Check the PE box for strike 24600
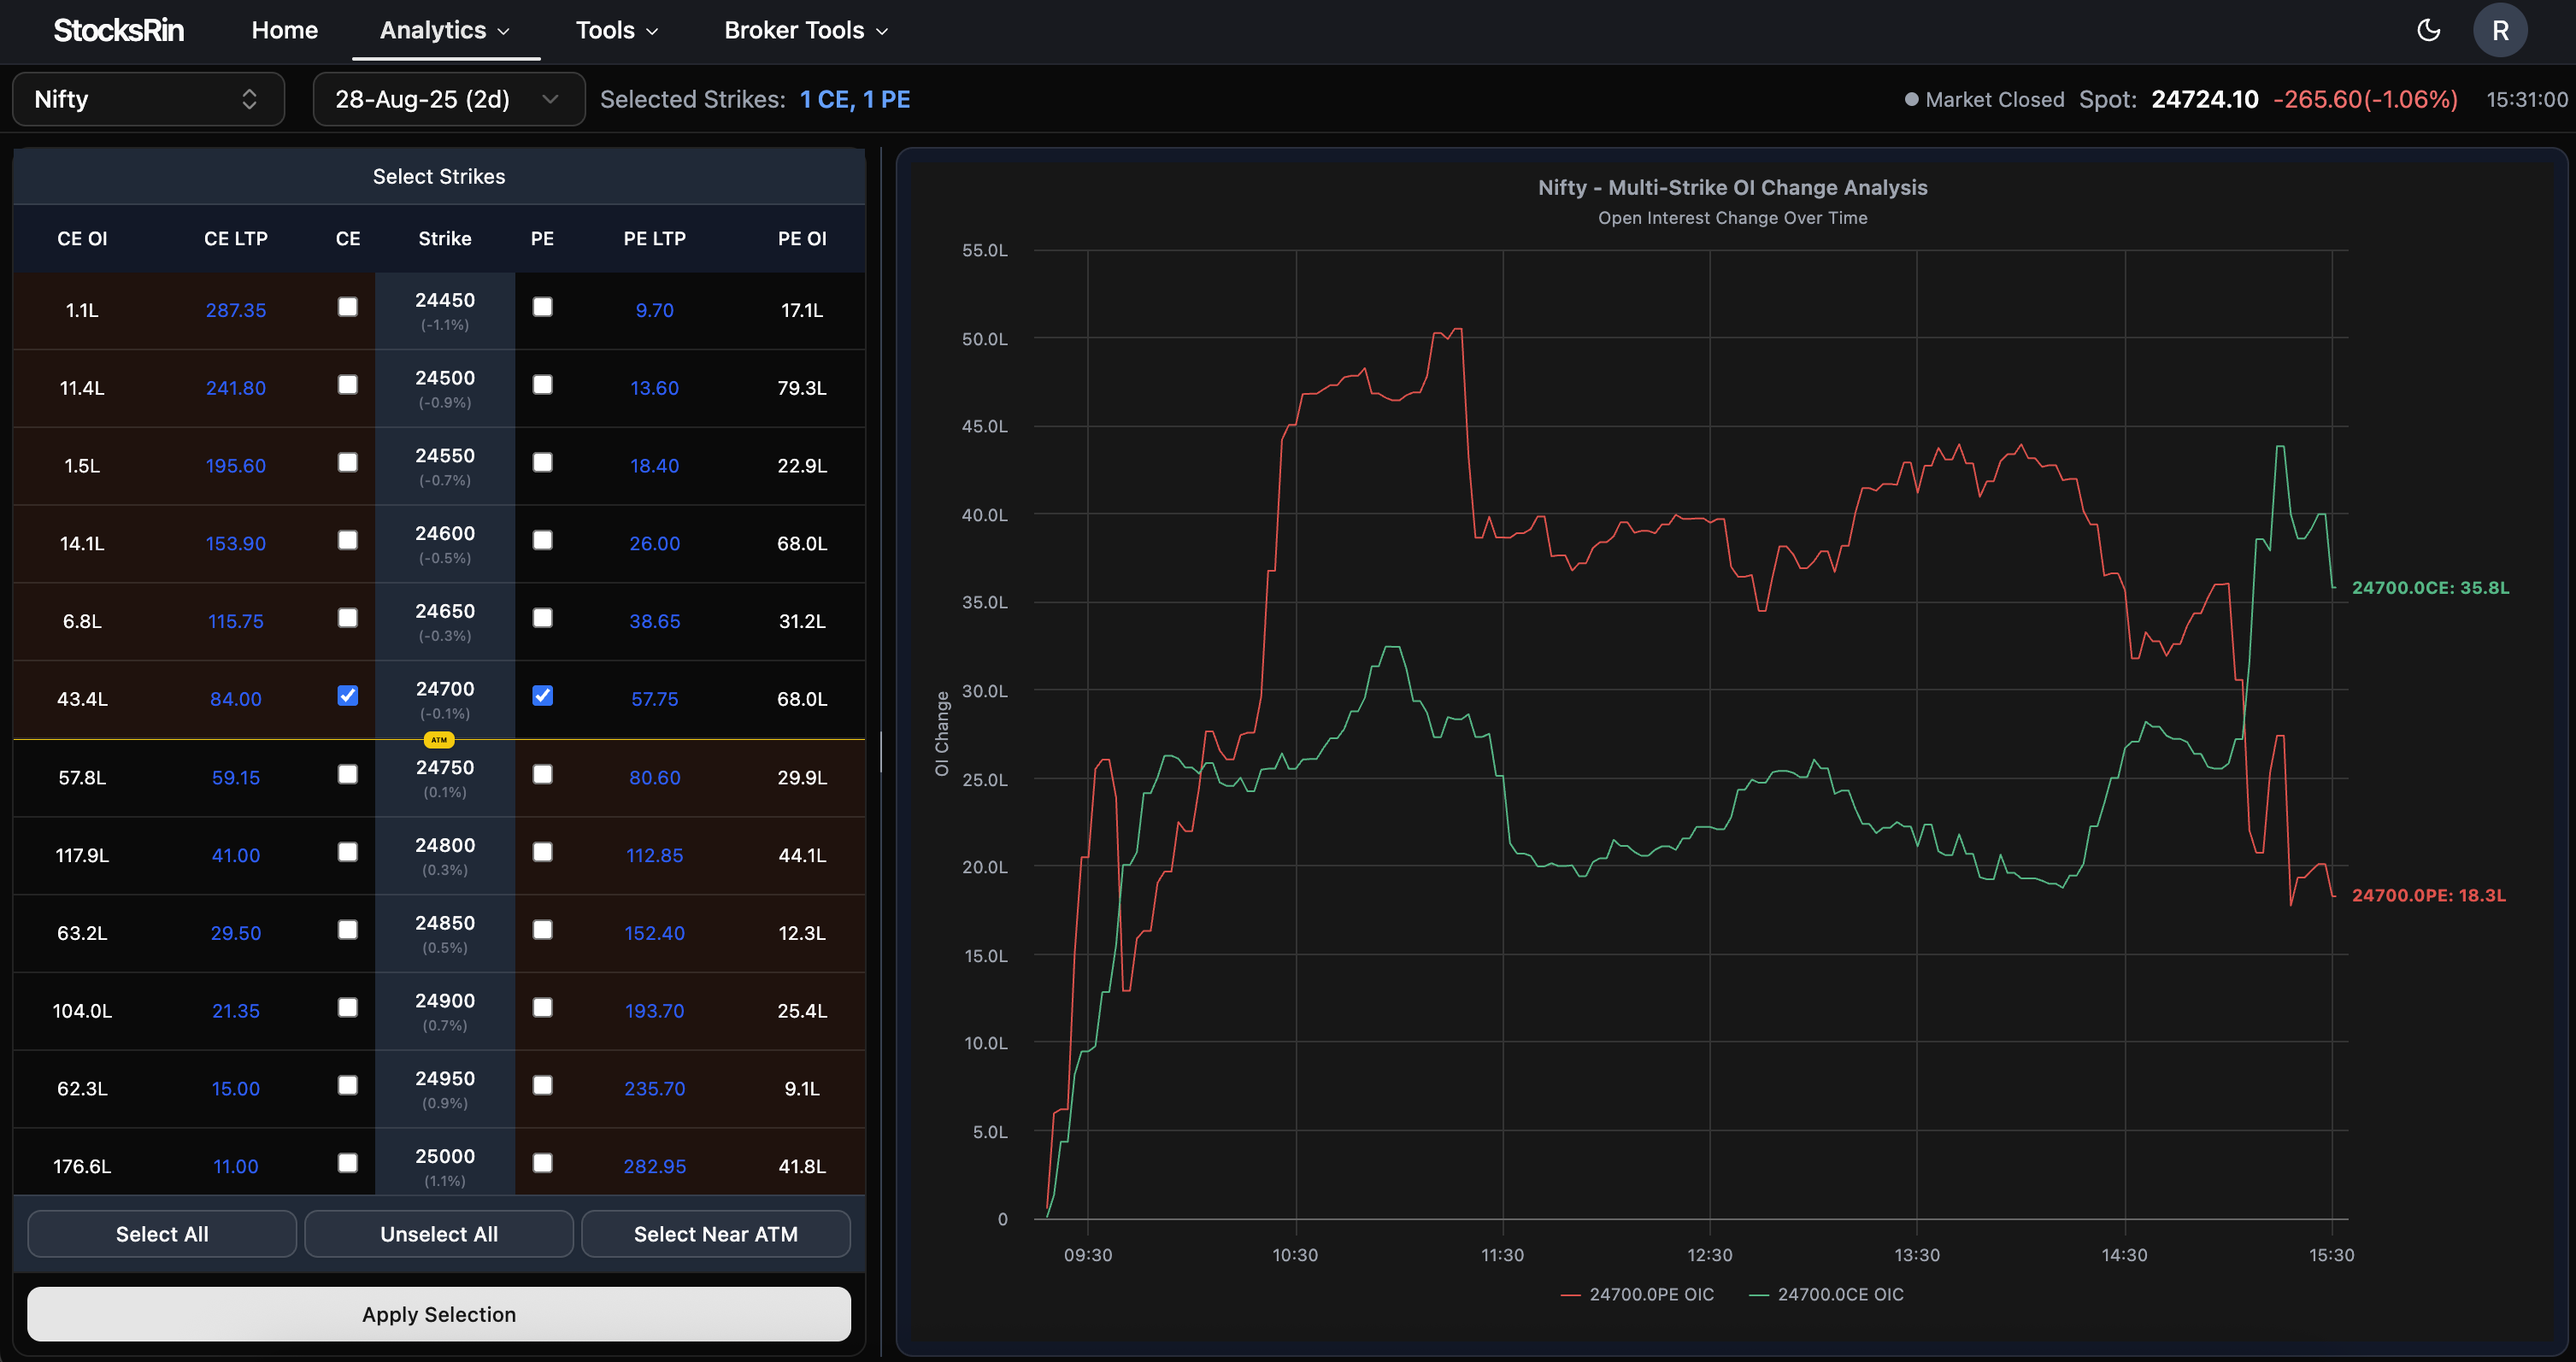The image size is (2576, 1362). click(x=542, y=540)
